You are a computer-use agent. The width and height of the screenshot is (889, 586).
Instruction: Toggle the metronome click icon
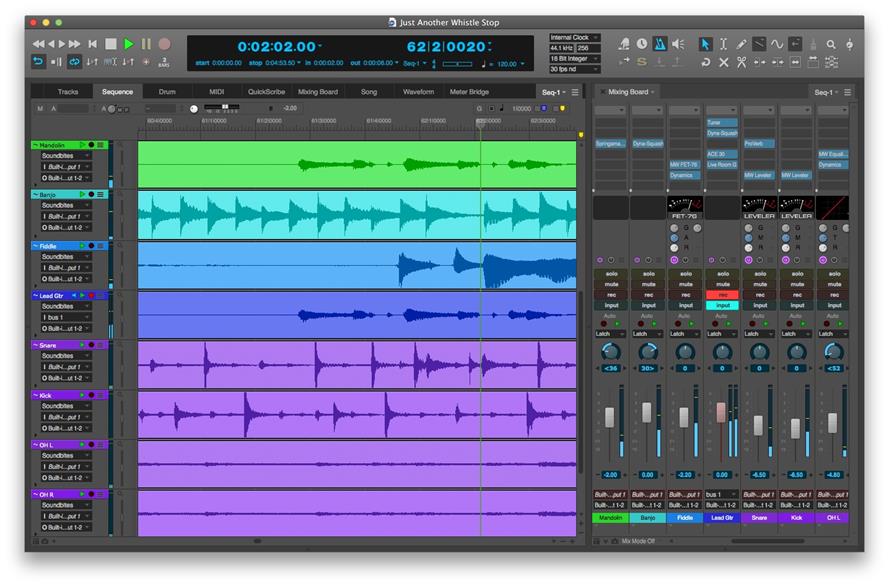(x=660, y=44)
